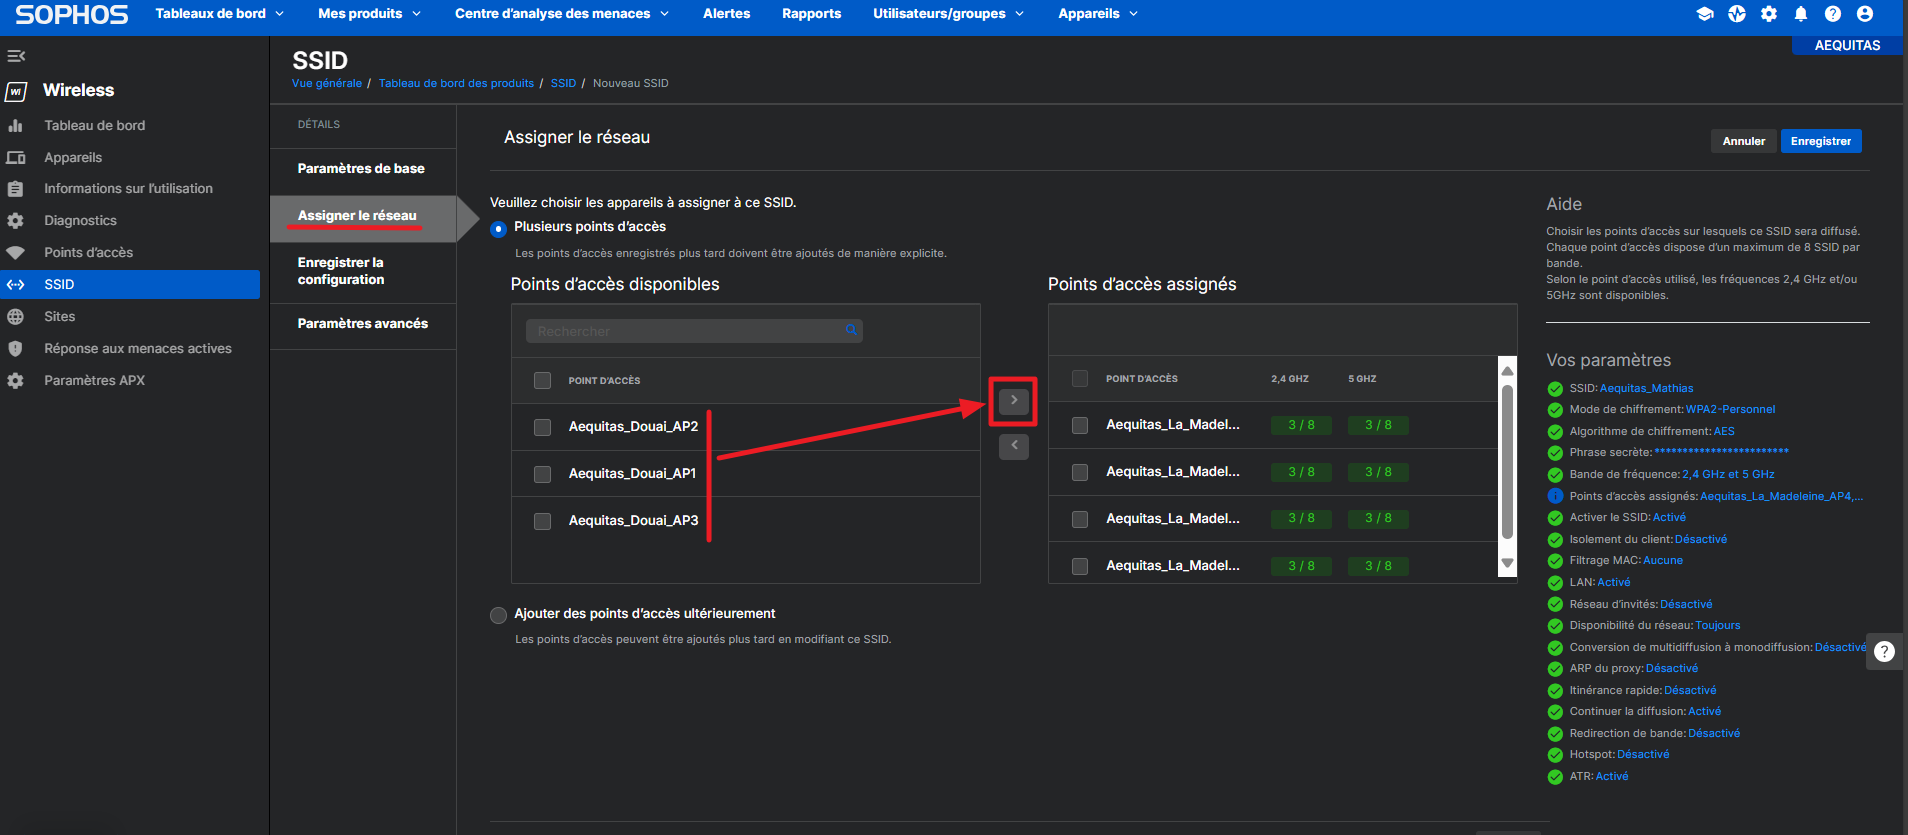The width and height of the screenshot is (1908, 835).
Task: Click AEQUITAS account label
Action: (1847, 46)
